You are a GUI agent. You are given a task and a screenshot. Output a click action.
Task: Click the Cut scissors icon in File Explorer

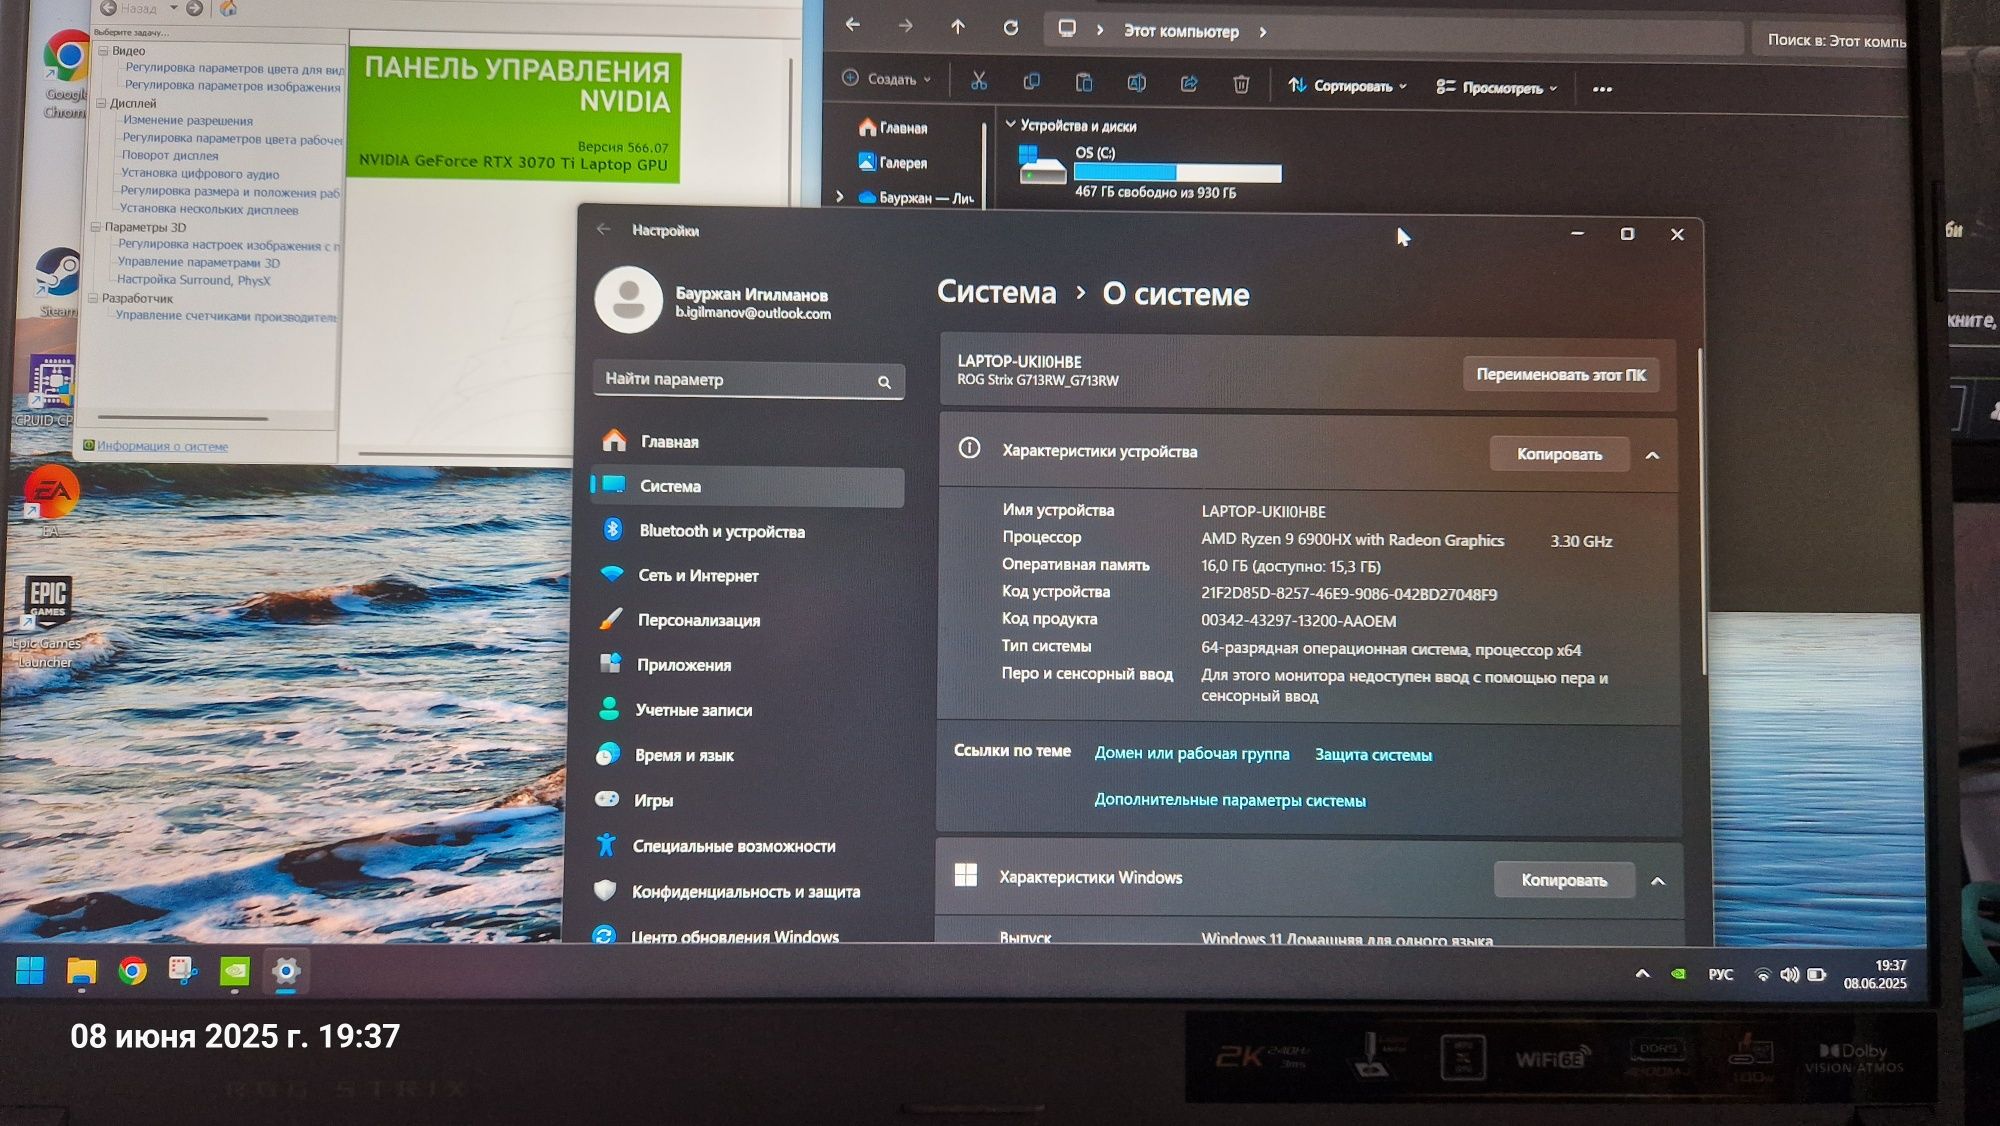pyautogui.click(x=979, y=82)
